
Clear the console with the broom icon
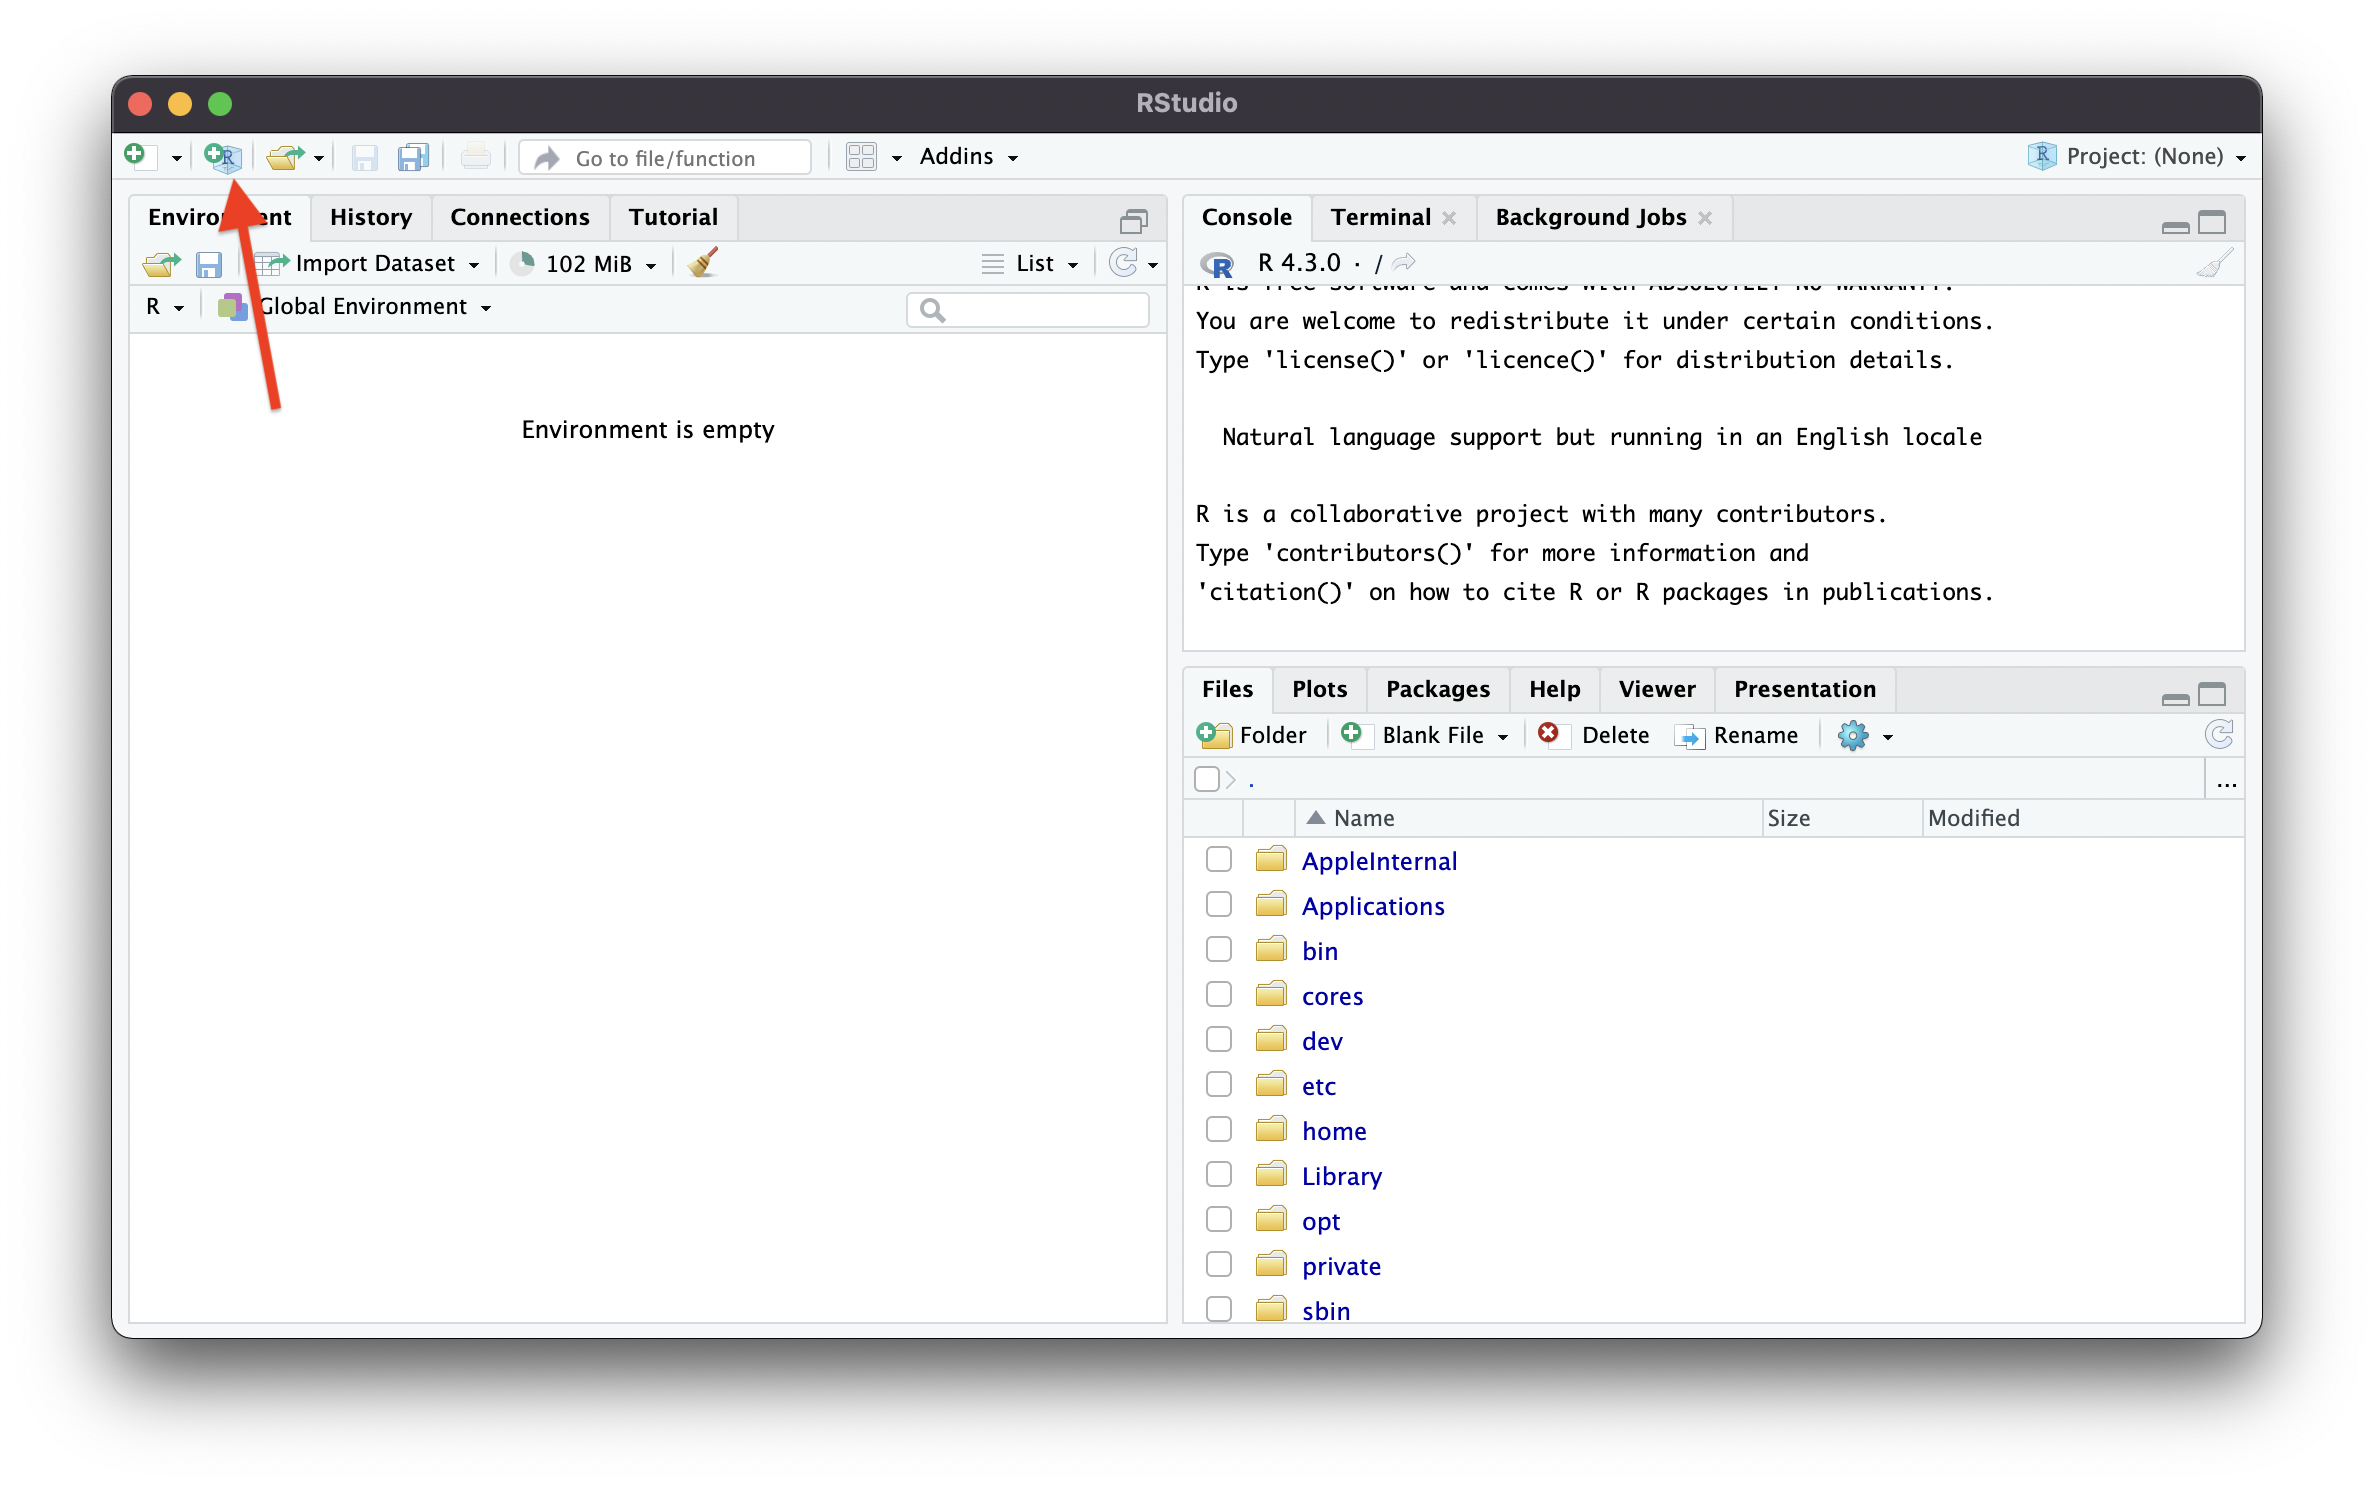click(2214, 263)
